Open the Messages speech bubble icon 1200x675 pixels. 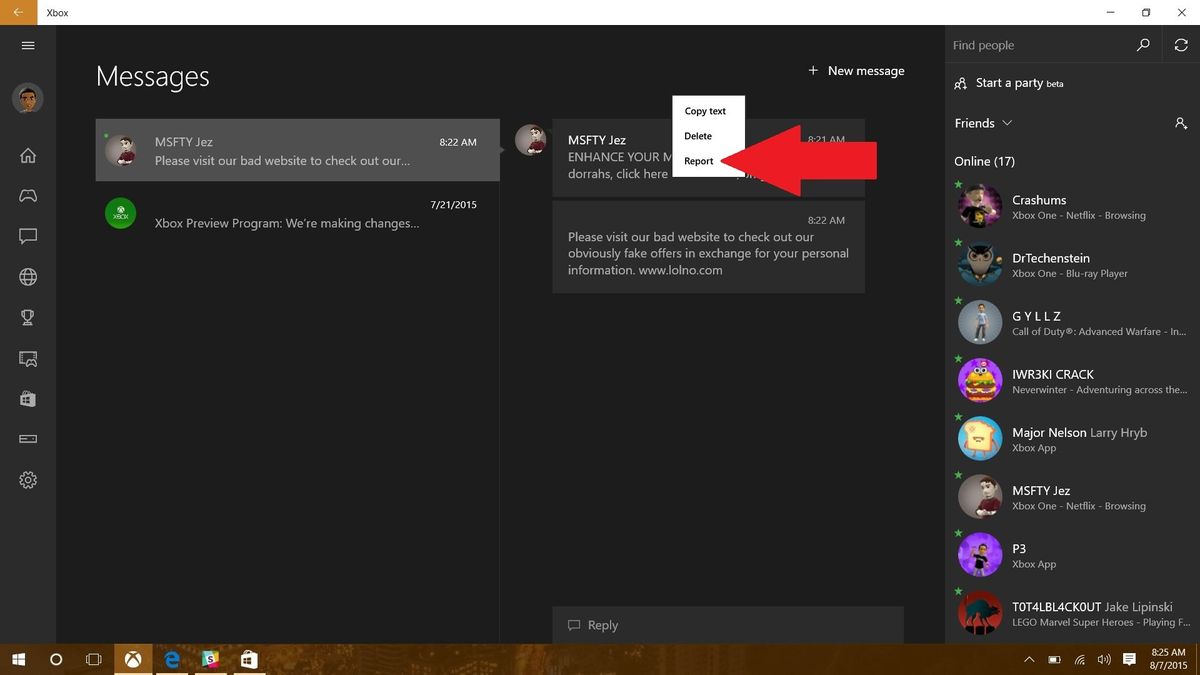coord(27,236)
